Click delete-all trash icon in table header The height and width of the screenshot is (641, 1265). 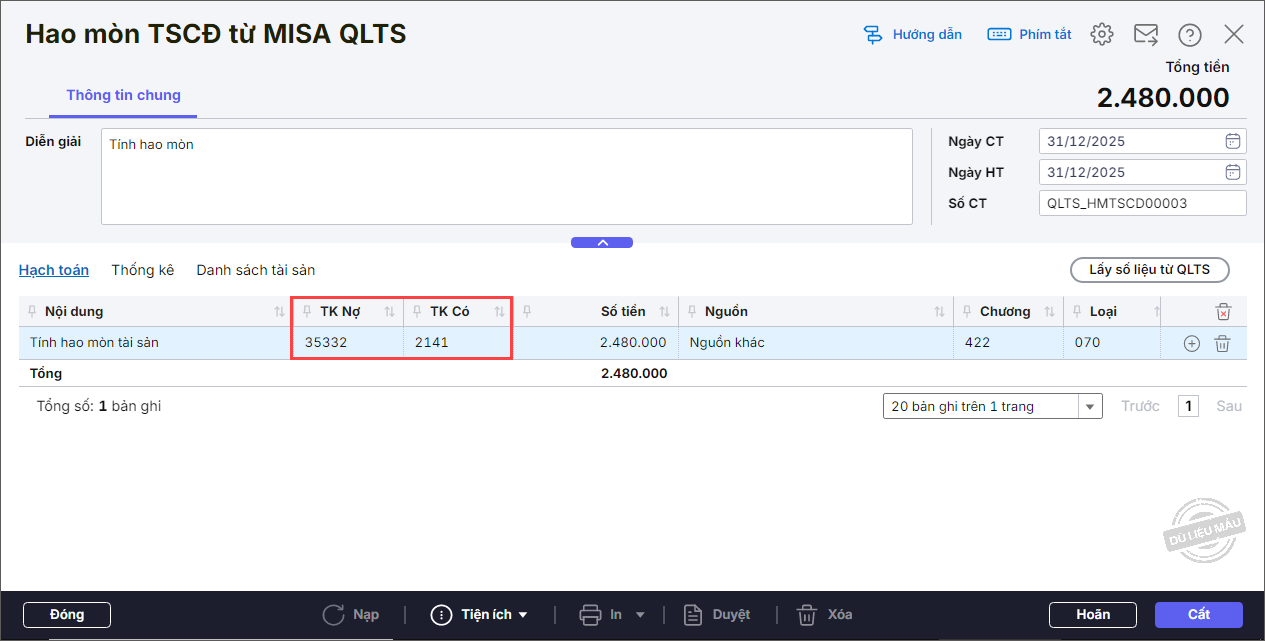click(1222, 312)
